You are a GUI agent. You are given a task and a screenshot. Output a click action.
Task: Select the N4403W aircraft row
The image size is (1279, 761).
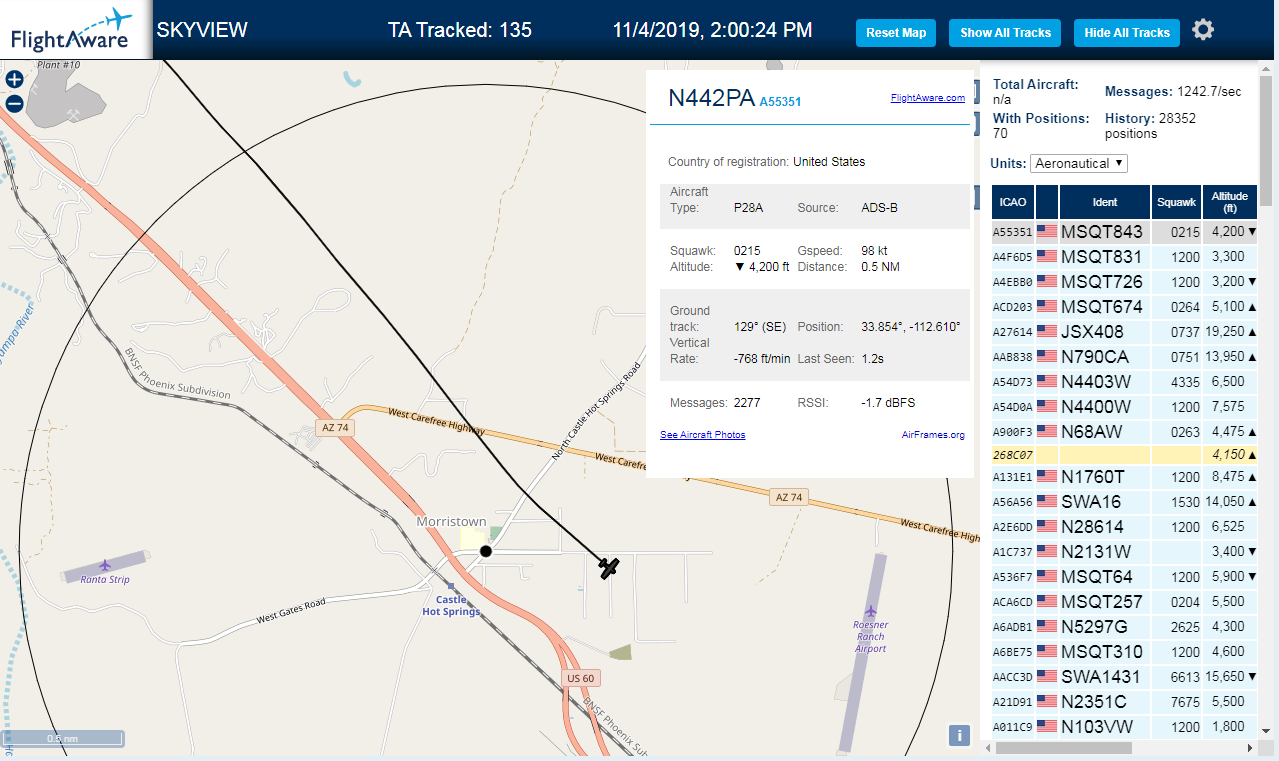pos(1124,382)
